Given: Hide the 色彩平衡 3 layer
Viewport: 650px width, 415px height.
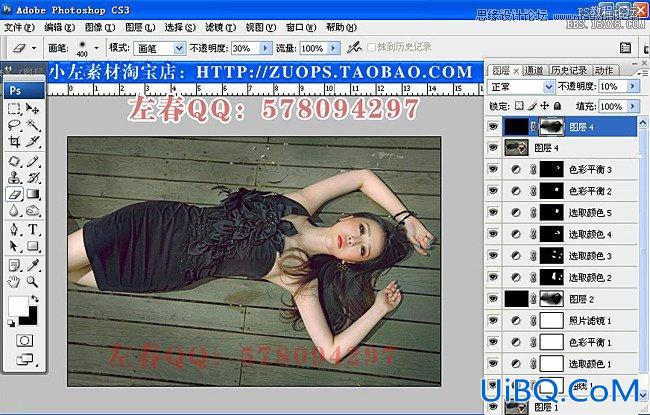Looking at the screenshot, I should [x=493, y=169].
